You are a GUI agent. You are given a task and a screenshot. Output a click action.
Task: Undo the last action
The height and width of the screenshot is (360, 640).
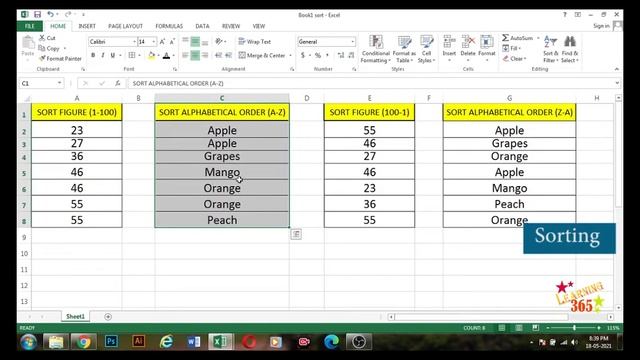tap(50, 15)
